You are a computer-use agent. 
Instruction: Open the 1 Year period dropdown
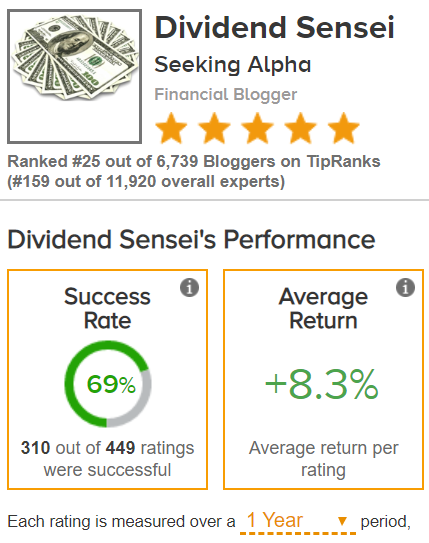point(298,522)
